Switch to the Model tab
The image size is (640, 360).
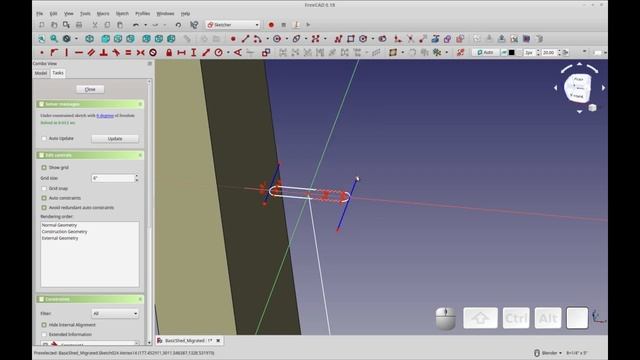point(41,73)
